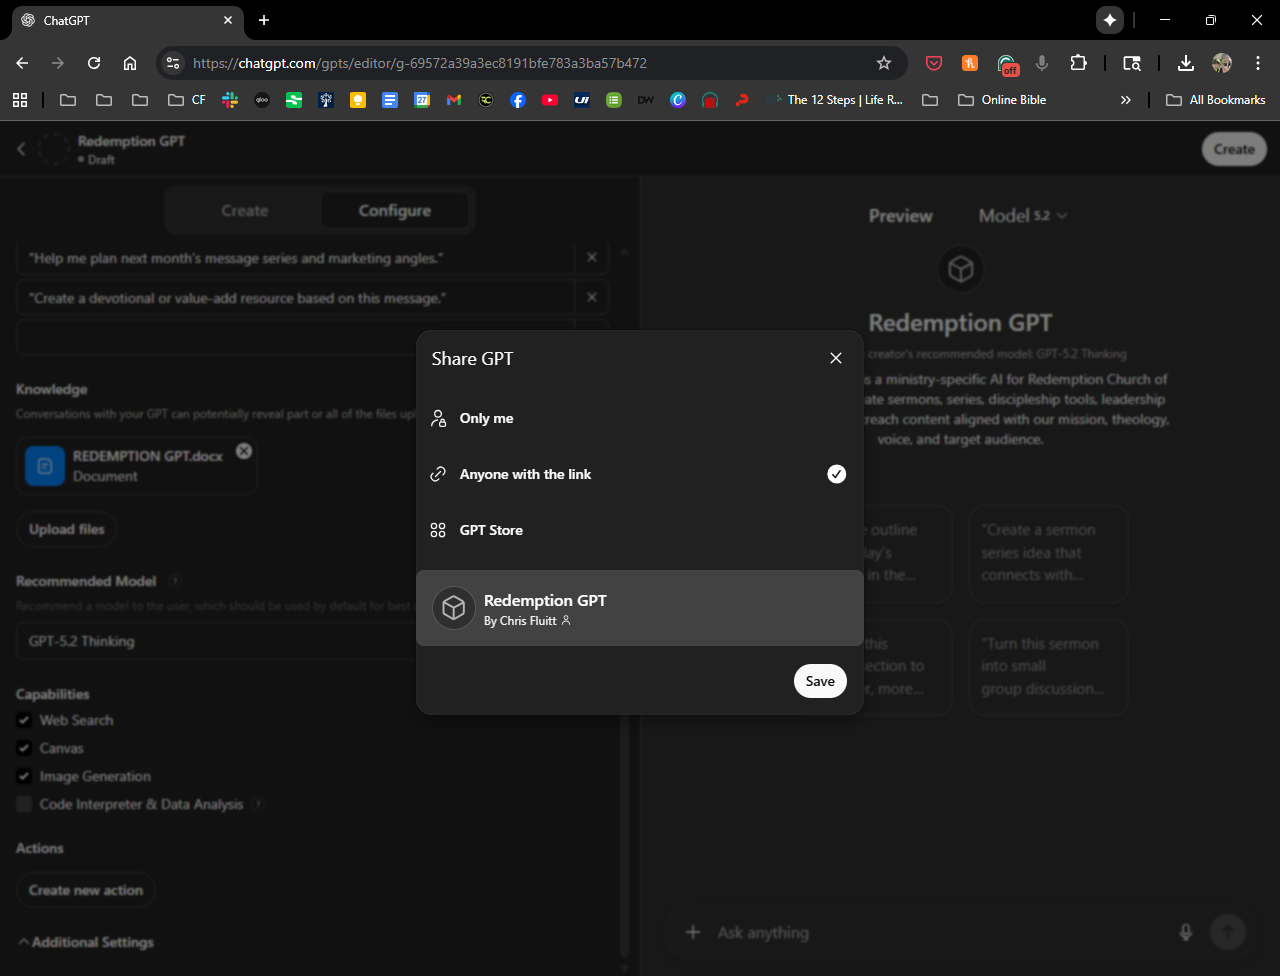The height and width of the screenshot is (976, 1280).
Task: Click Save in Share GPT dialog
Action: tap(820, 681)
